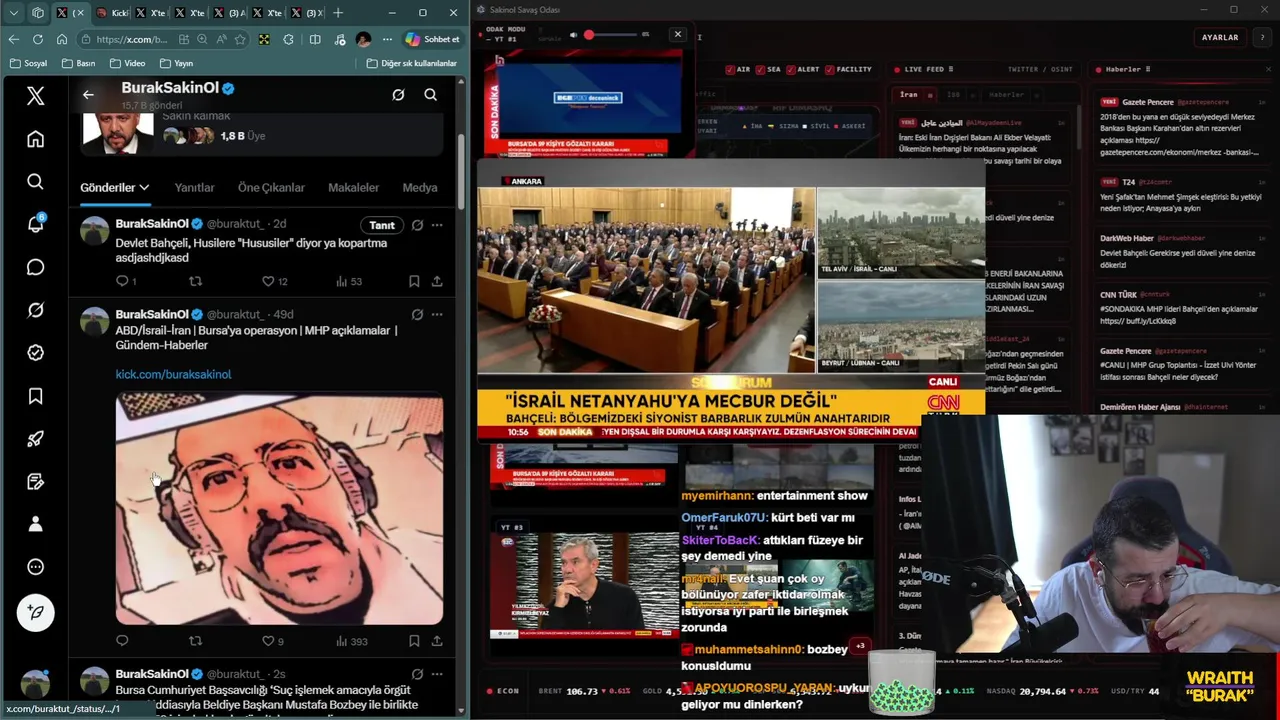The image size is (1280, 720).
Task: View analytics showing 393 views
Action: click(351, 641)
